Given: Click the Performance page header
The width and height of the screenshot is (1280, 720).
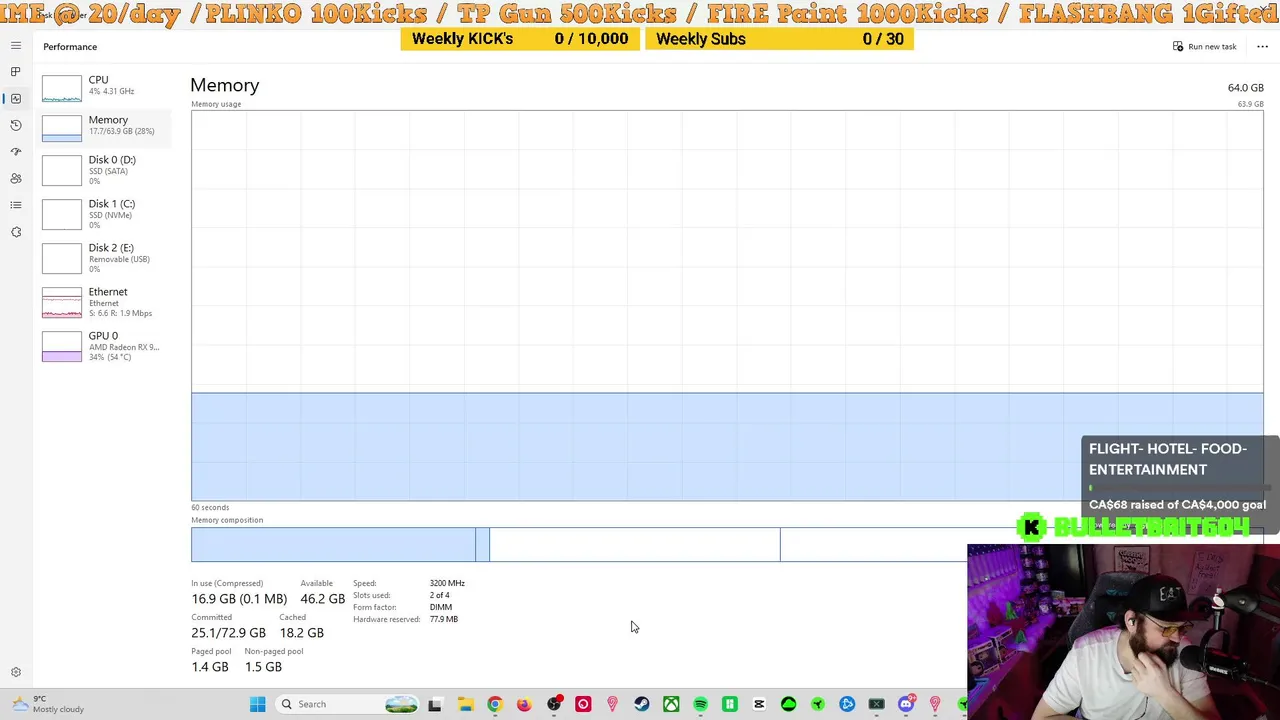Looking at the screenshot, I should pos(70,47).
